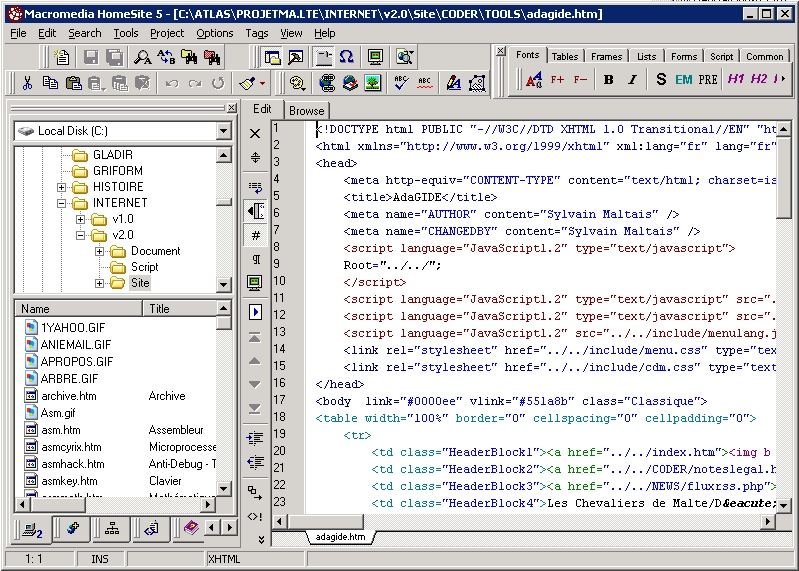Collapse the INTERNET folder tree node
Screen dimensions: 799x571
pyautogui.click(x=62, y=203)
